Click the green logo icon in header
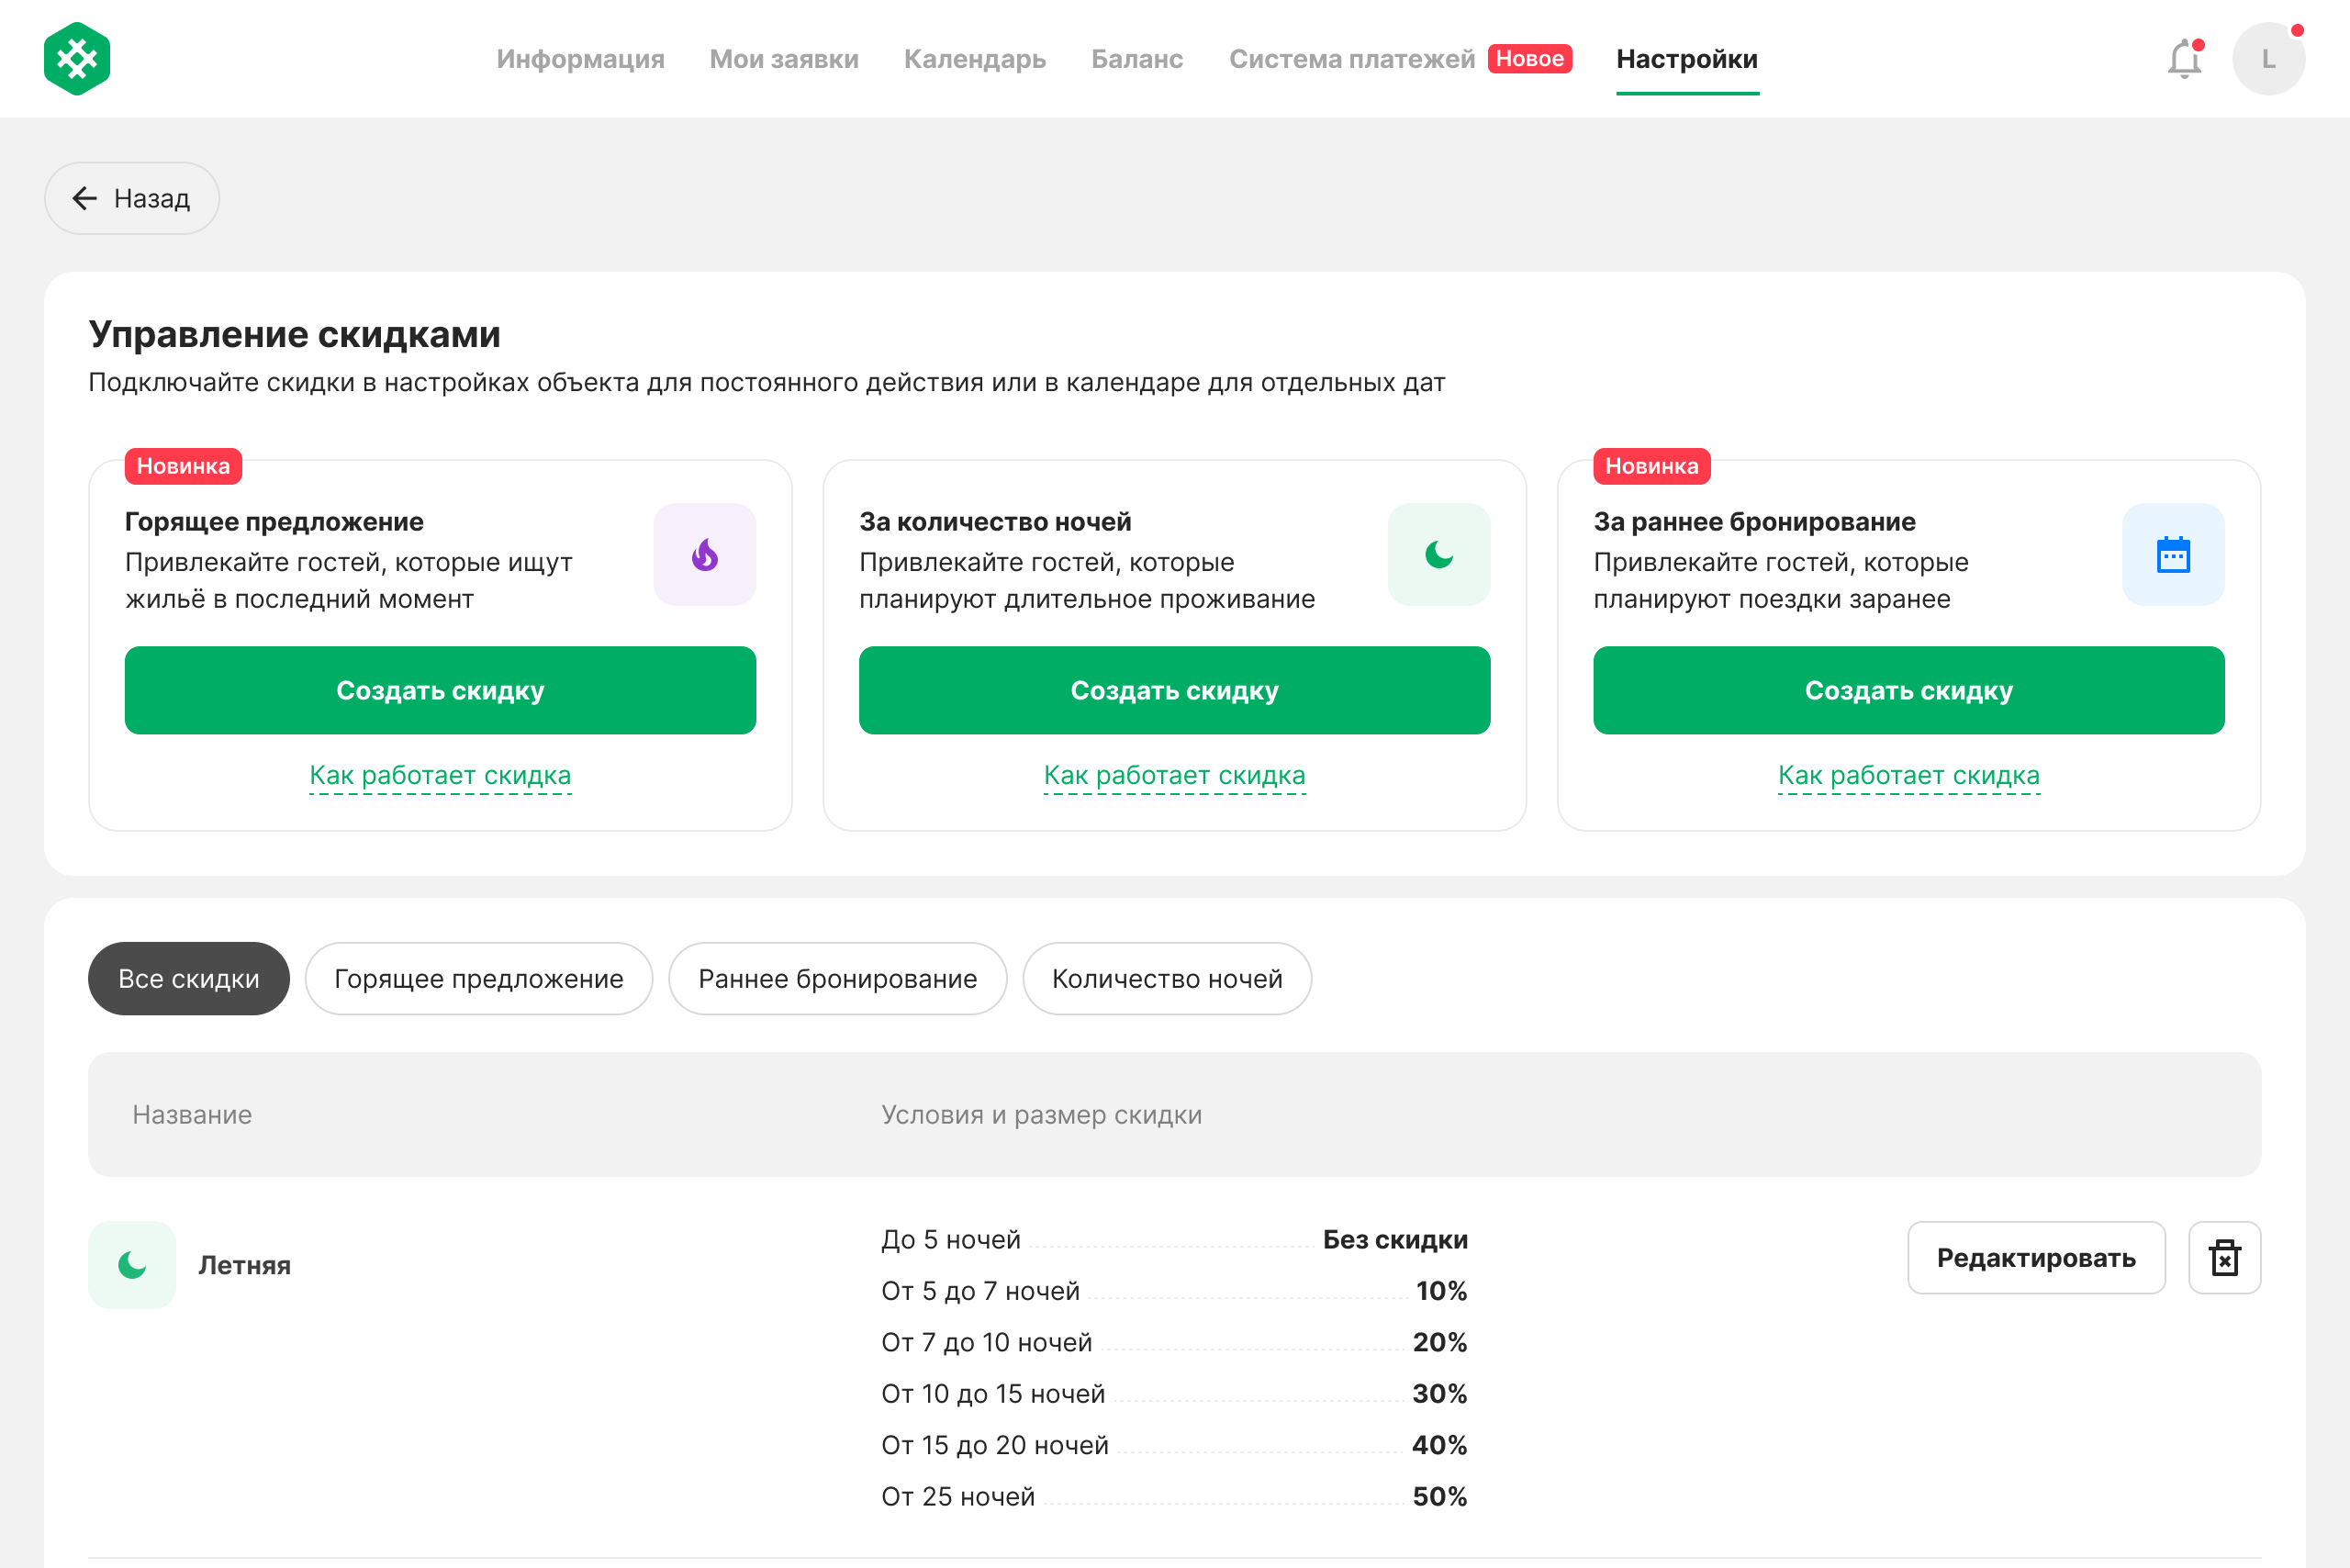The image size is (2350, 1568). point(77,59)
